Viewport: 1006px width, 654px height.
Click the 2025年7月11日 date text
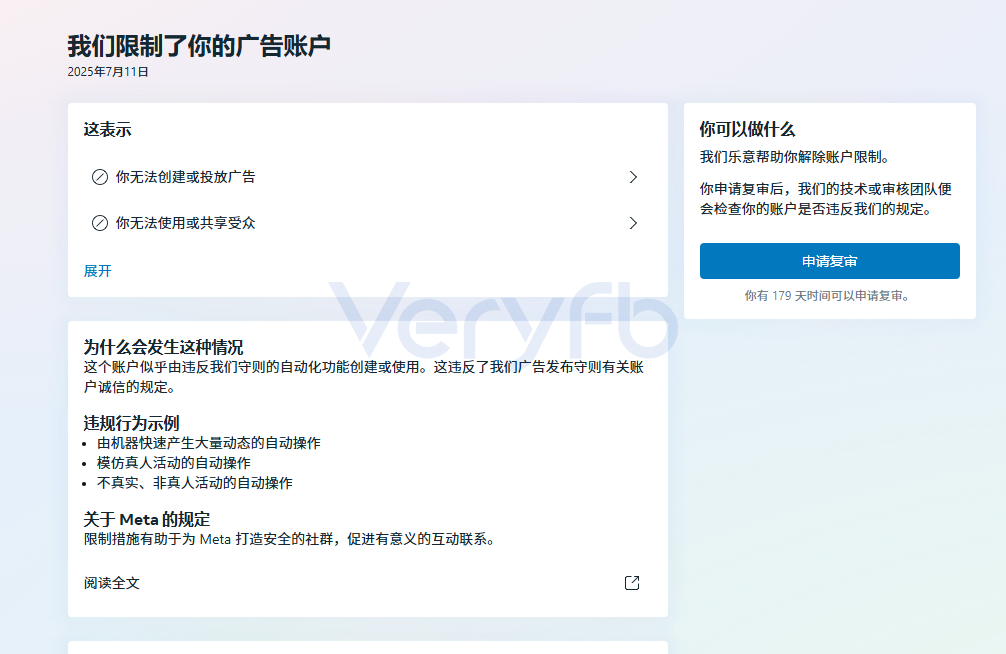pyautogui.click(x=108, y=72)
